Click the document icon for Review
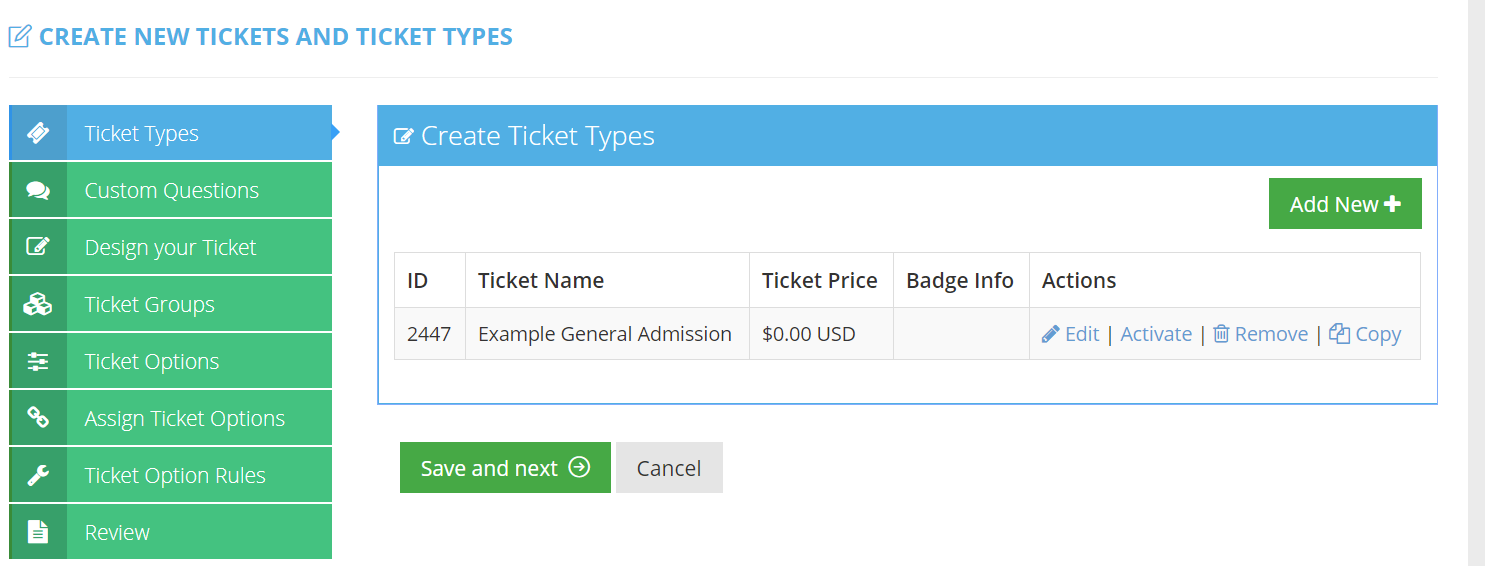1485x566 pixels. click(x=38, y=532)
